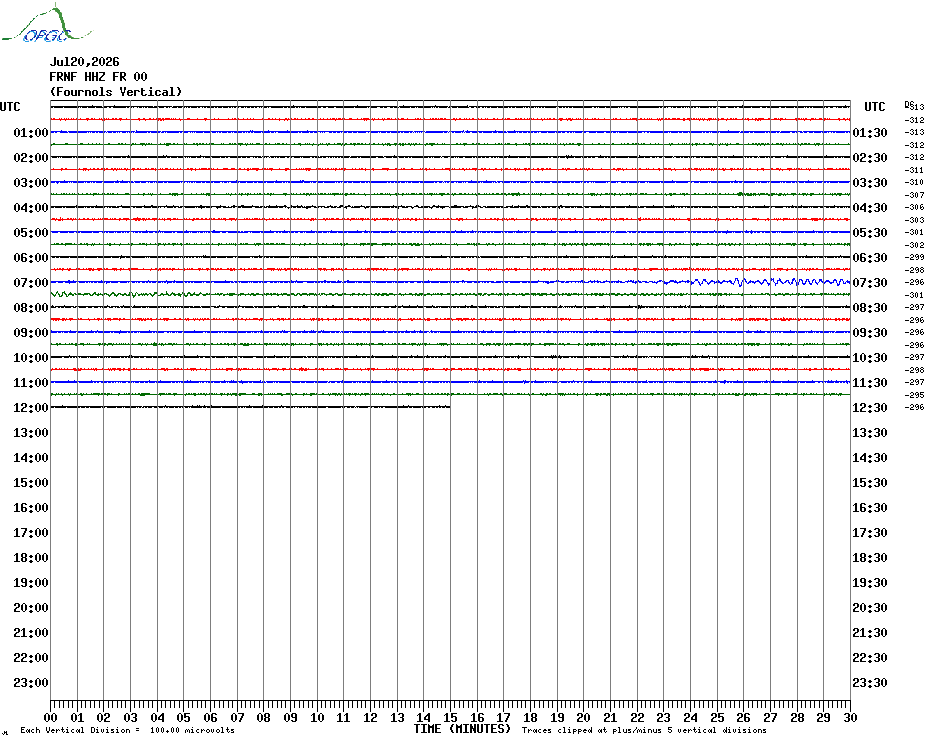Click the 16:30 right-side label
Image resolution: width=930 pixels, height=744 pixels.
pyautogui.click(x=870, y=507)
